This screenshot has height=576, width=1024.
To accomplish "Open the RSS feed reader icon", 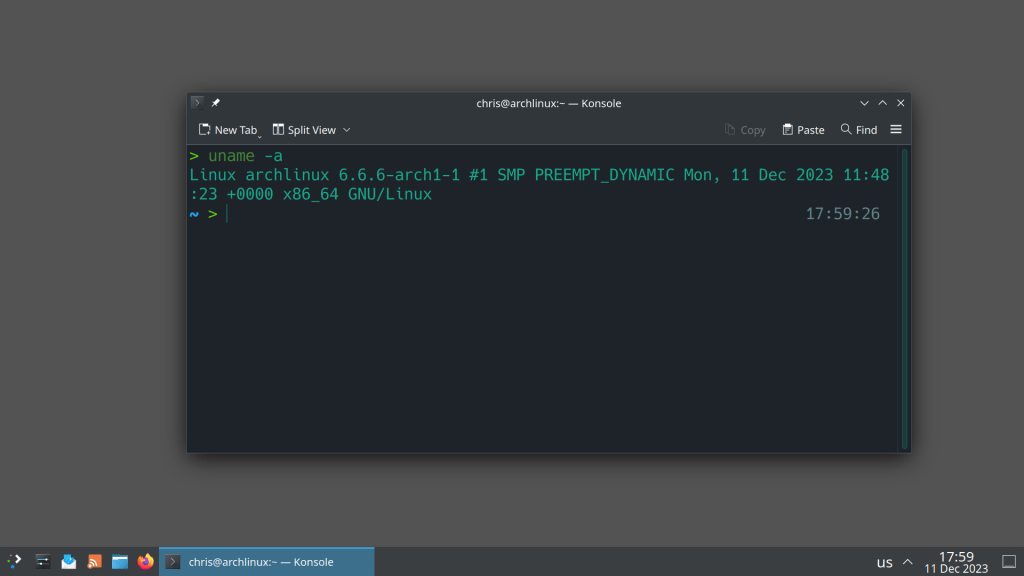I will click(x=95, y=562).
